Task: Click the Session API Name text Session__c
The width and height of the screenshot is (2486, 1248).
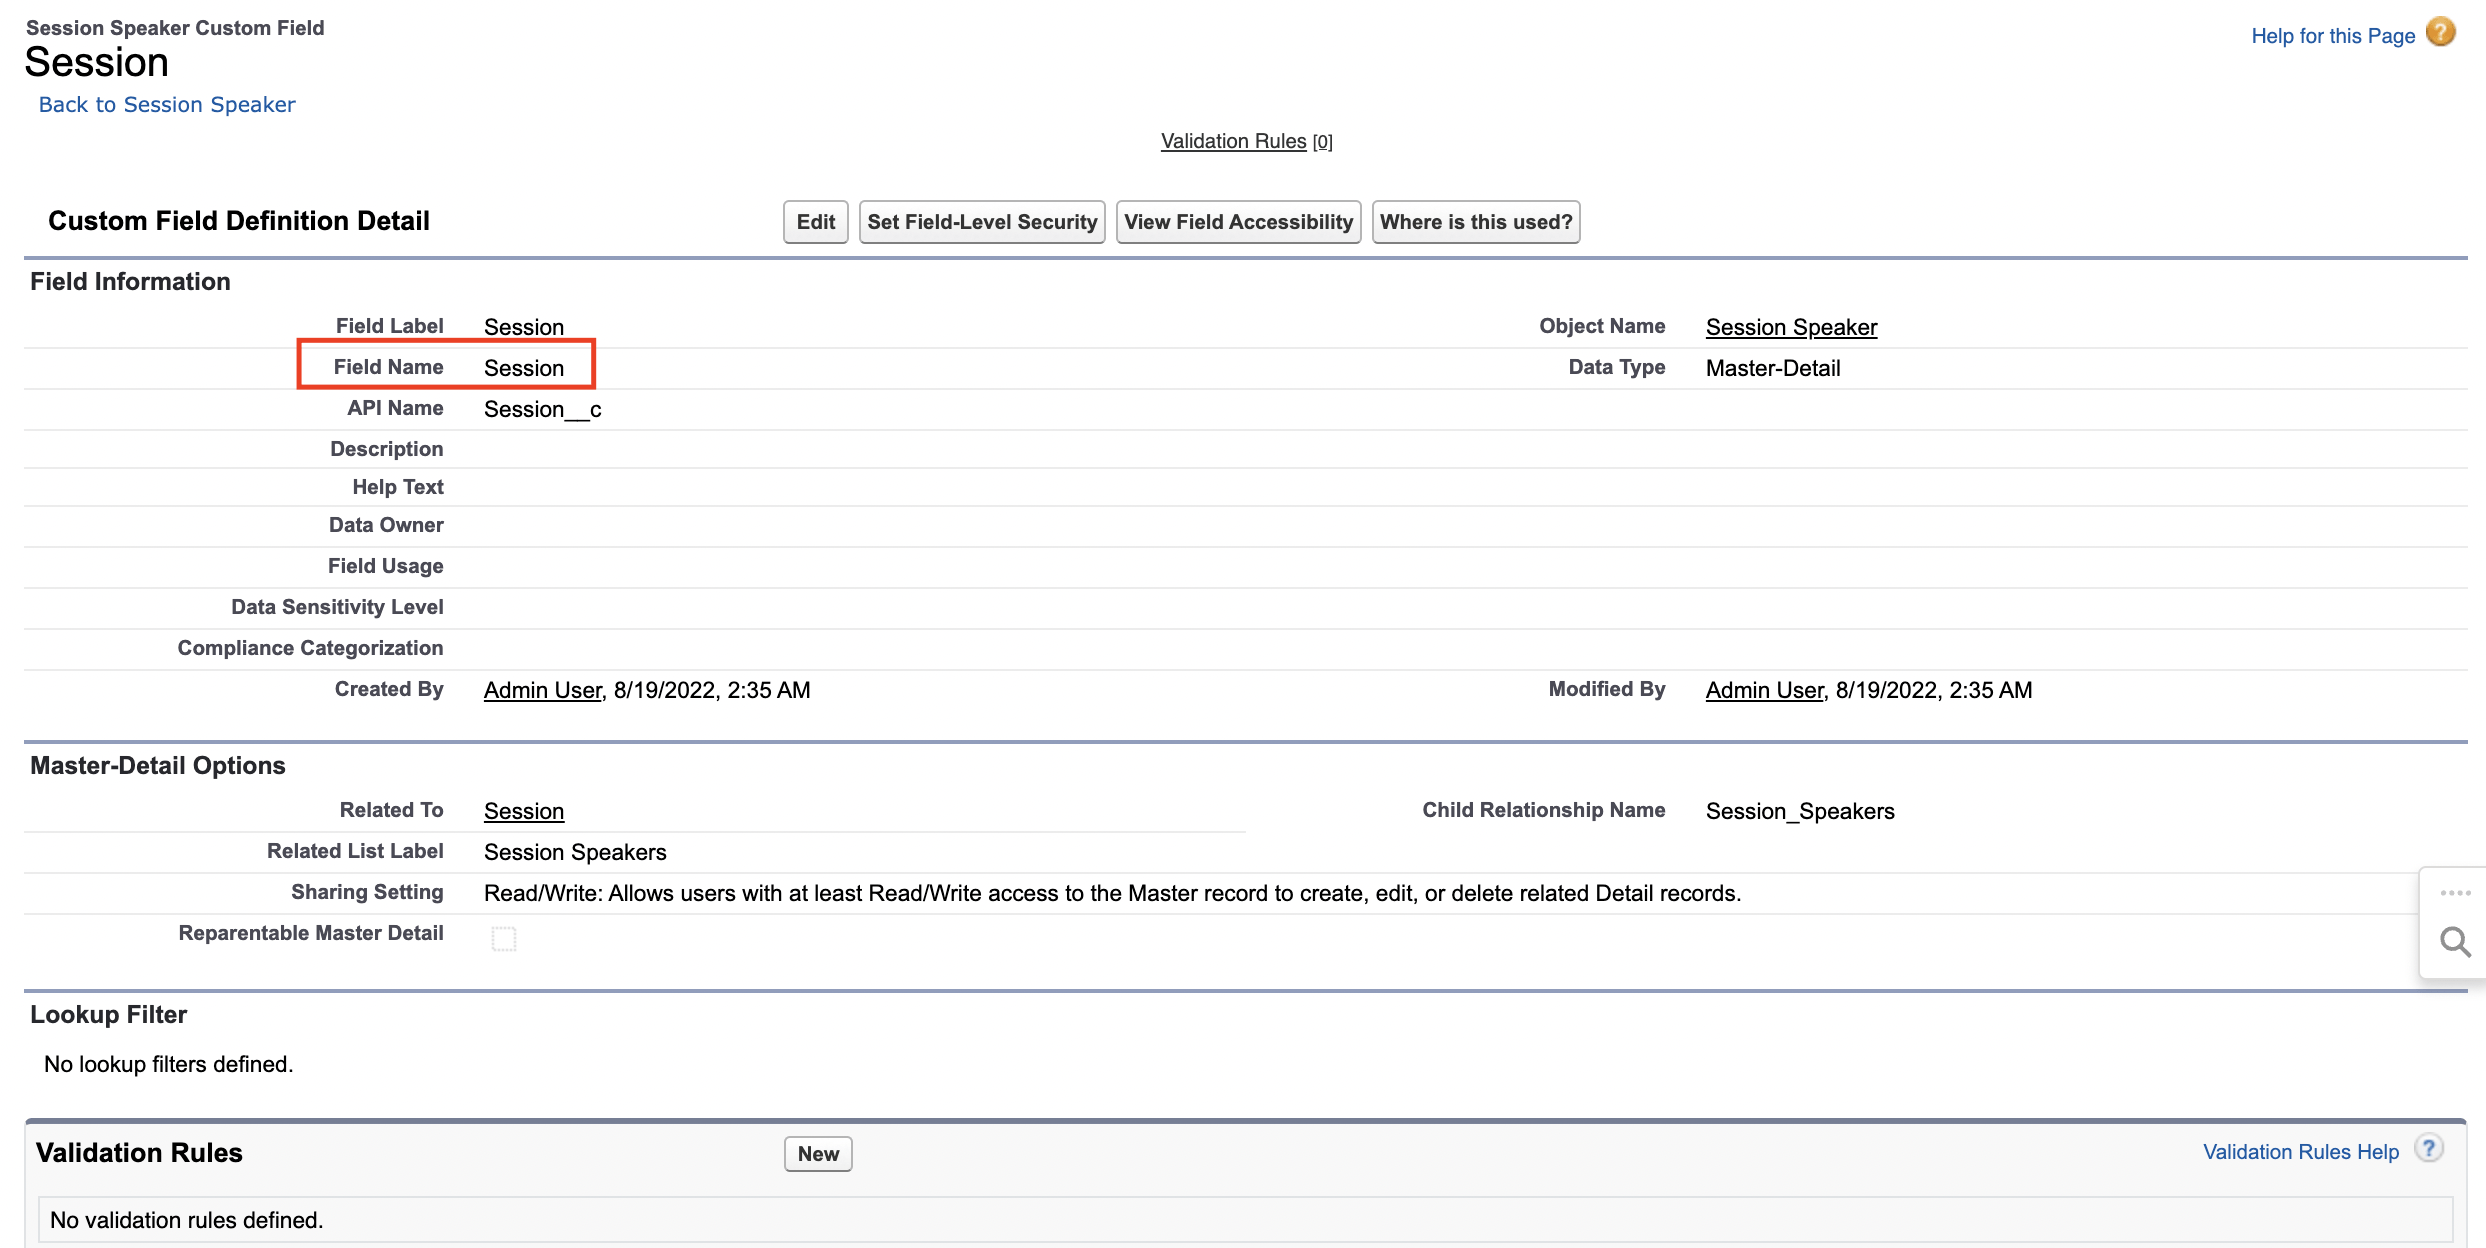Action: tap(541, 409)
